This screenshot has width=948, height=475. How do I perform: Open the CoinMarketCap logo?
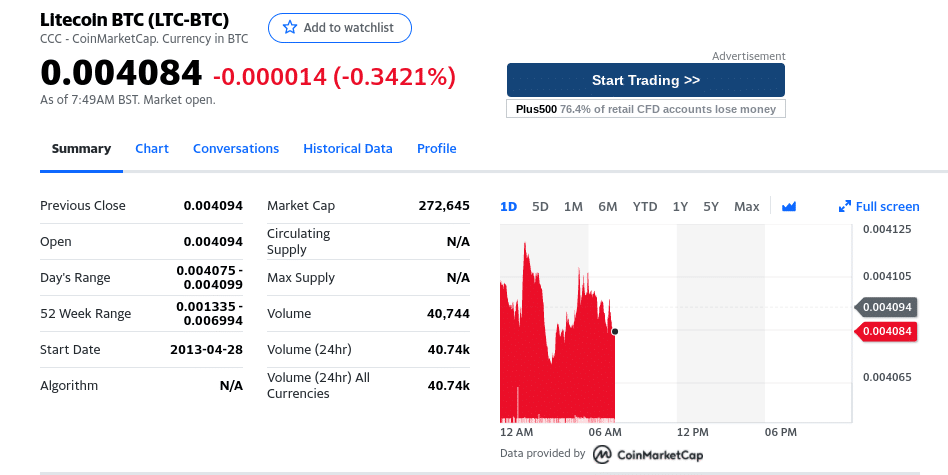(648, 454)
